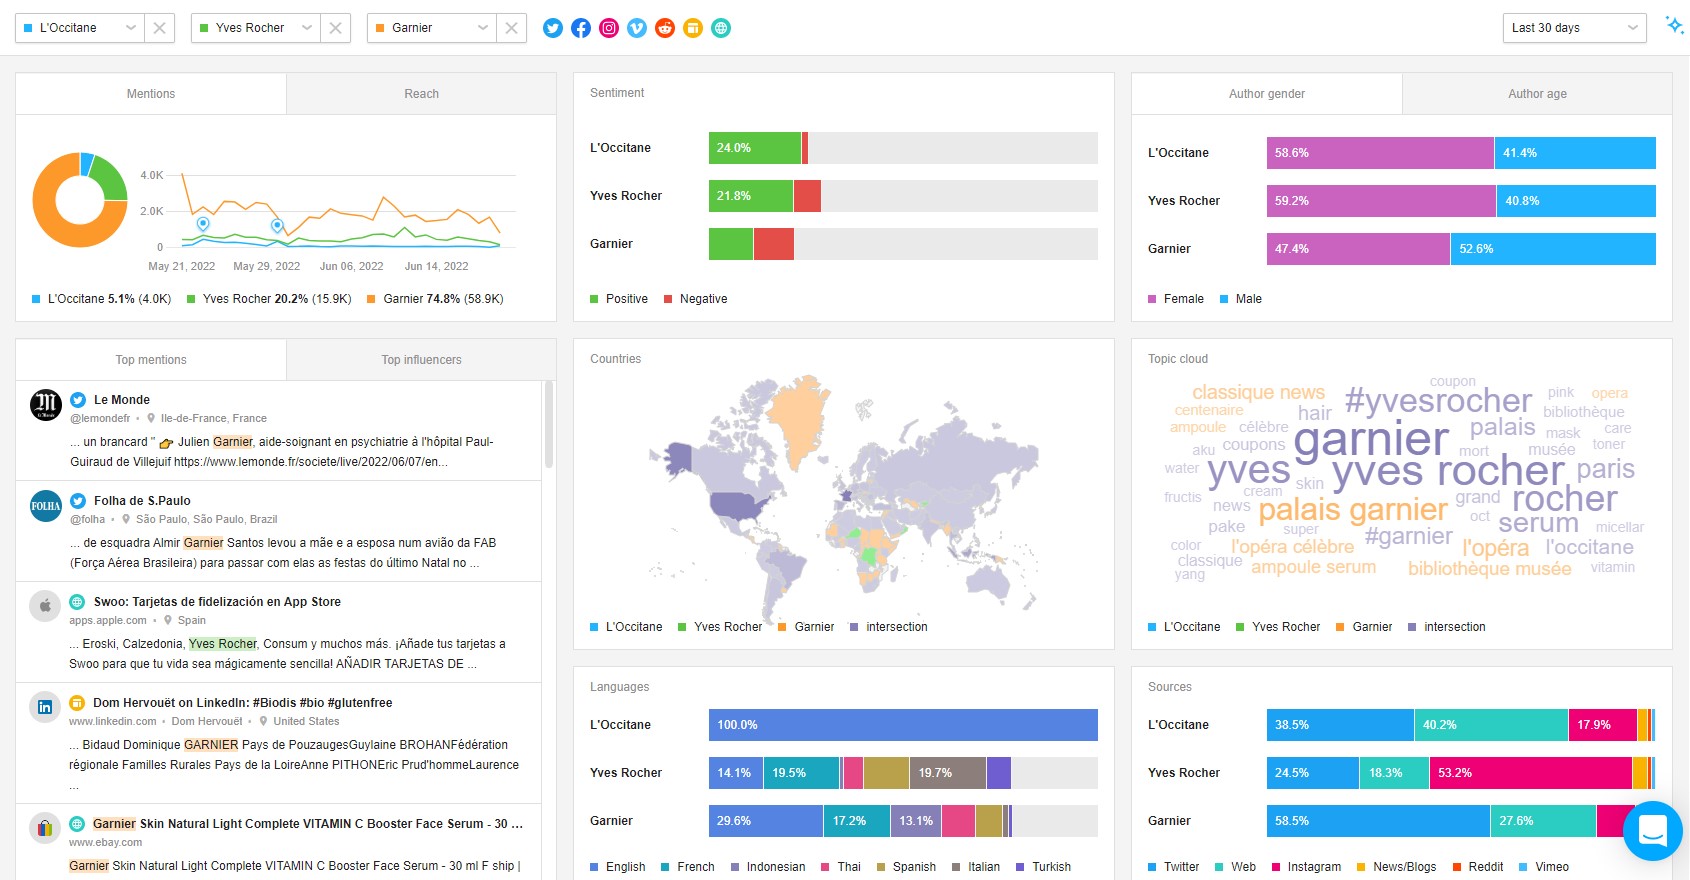Switch to the Mentions tab
1690x880 pixels.
151,94
